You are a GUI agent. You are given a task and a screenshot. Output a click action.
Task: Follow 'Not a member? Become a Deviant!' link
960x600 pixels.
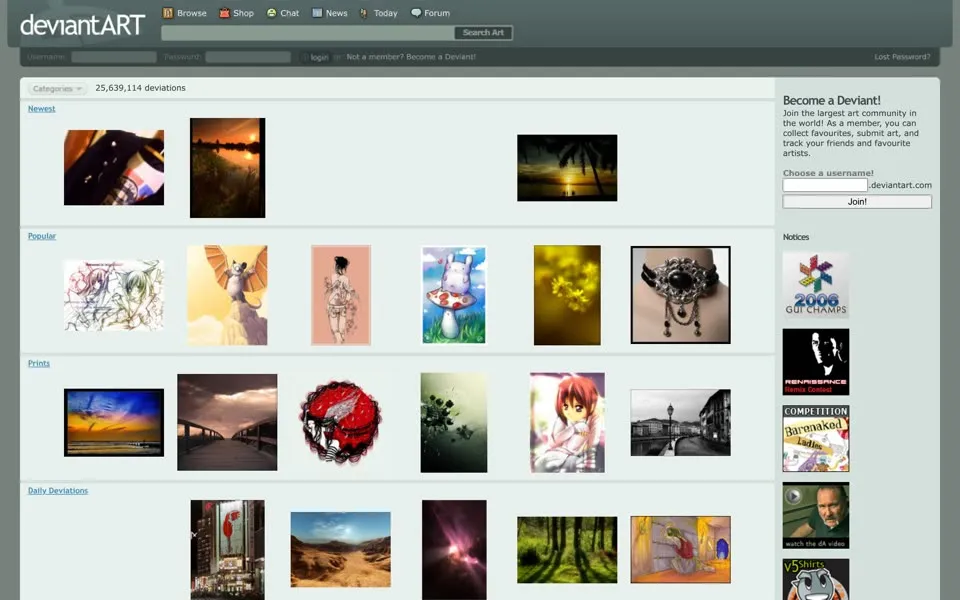coord(411,57)
